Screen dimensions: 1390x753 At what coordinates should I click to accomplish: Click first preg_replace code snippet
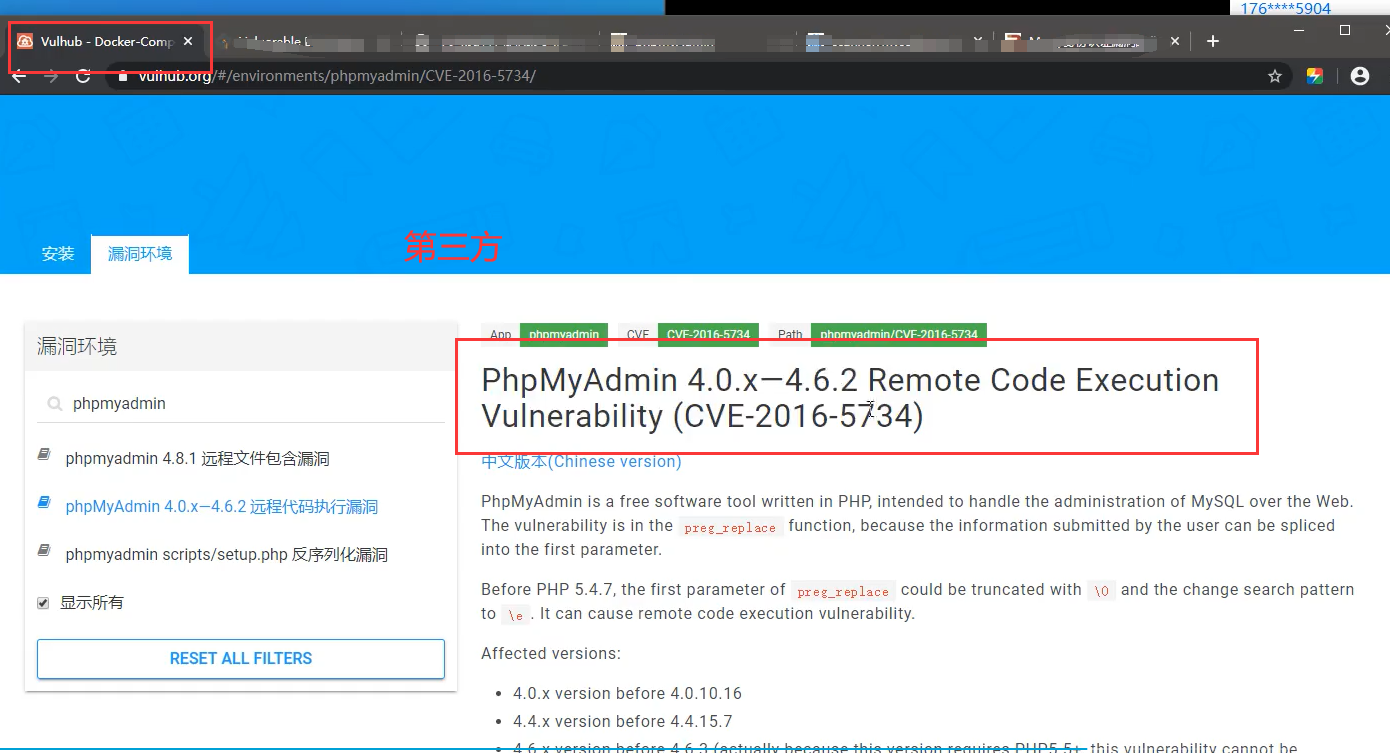730,527
